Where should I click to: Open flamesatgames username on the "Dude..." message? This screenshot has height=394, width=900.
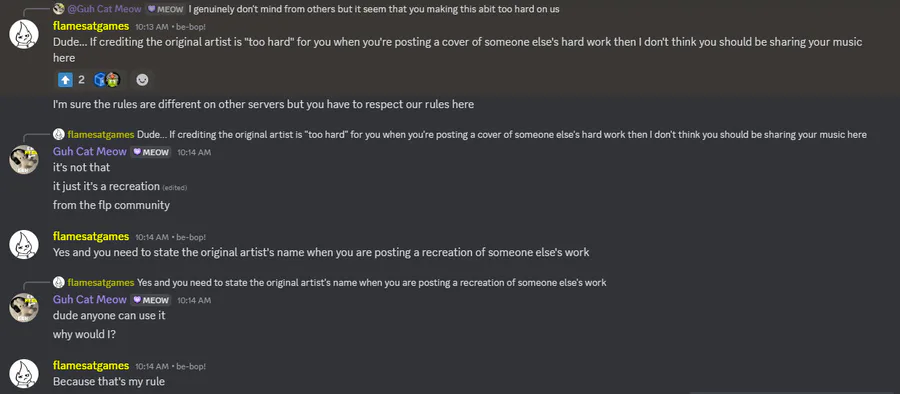pyautogui.click(x=91, y=26)
